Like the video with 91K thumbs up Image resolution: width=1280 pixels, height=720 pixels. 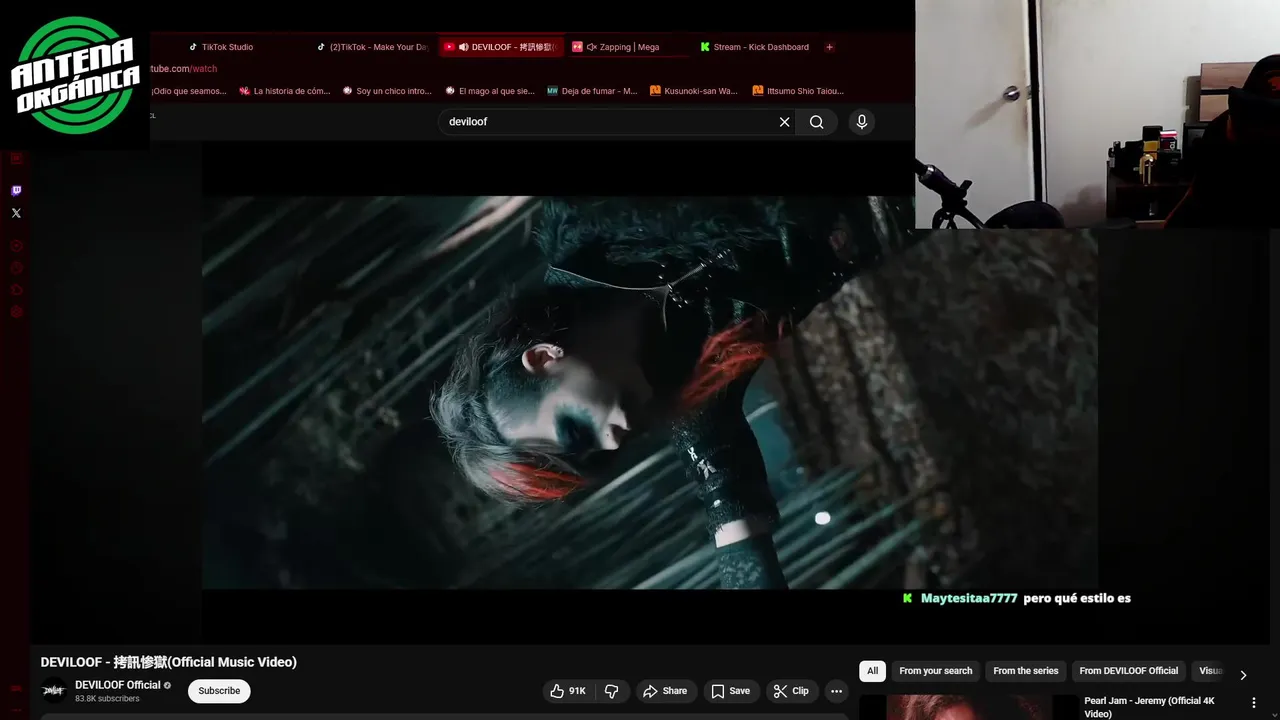pyautogui.click(x=568, y=691)
